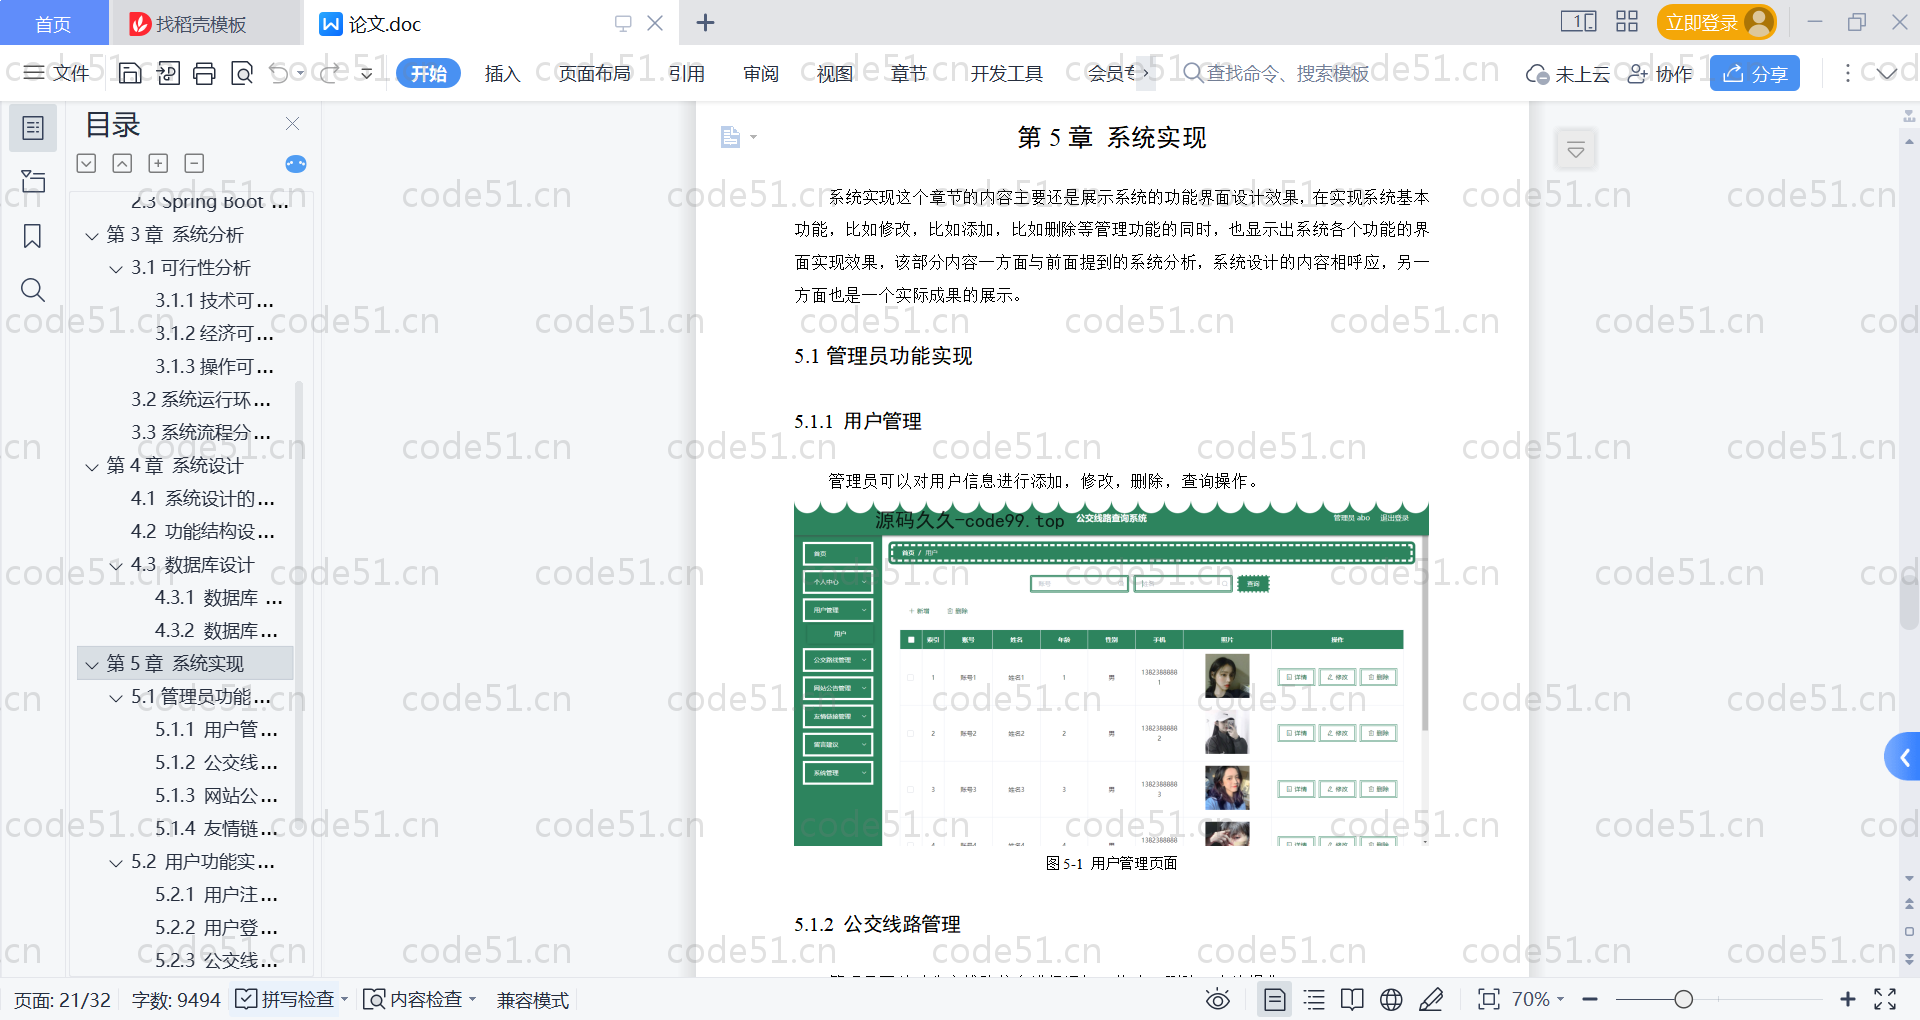Go to 3.2 系统运行环 outline entry
The width and height of the screenshot is (1920, 1020).
pyautogui.click(x=201, y=400)
